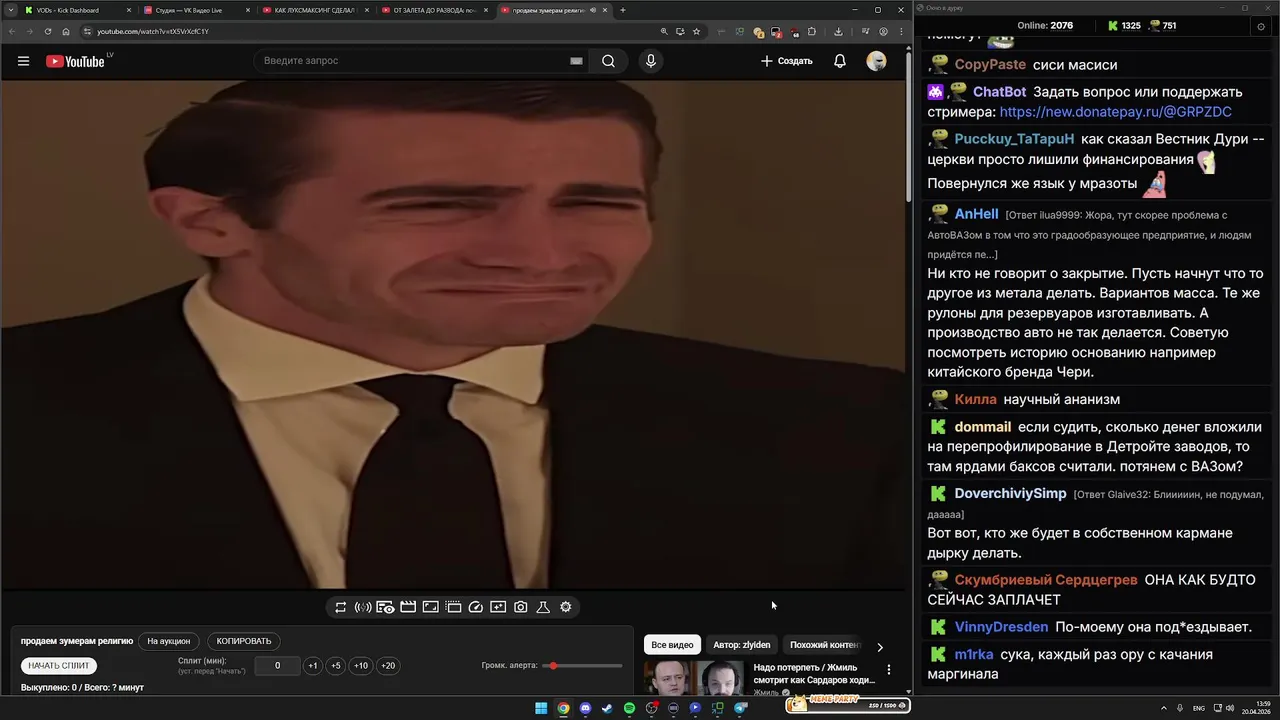
Task: Open the on-screen keyboard icon in search box
Action: [x=576, y=61]
